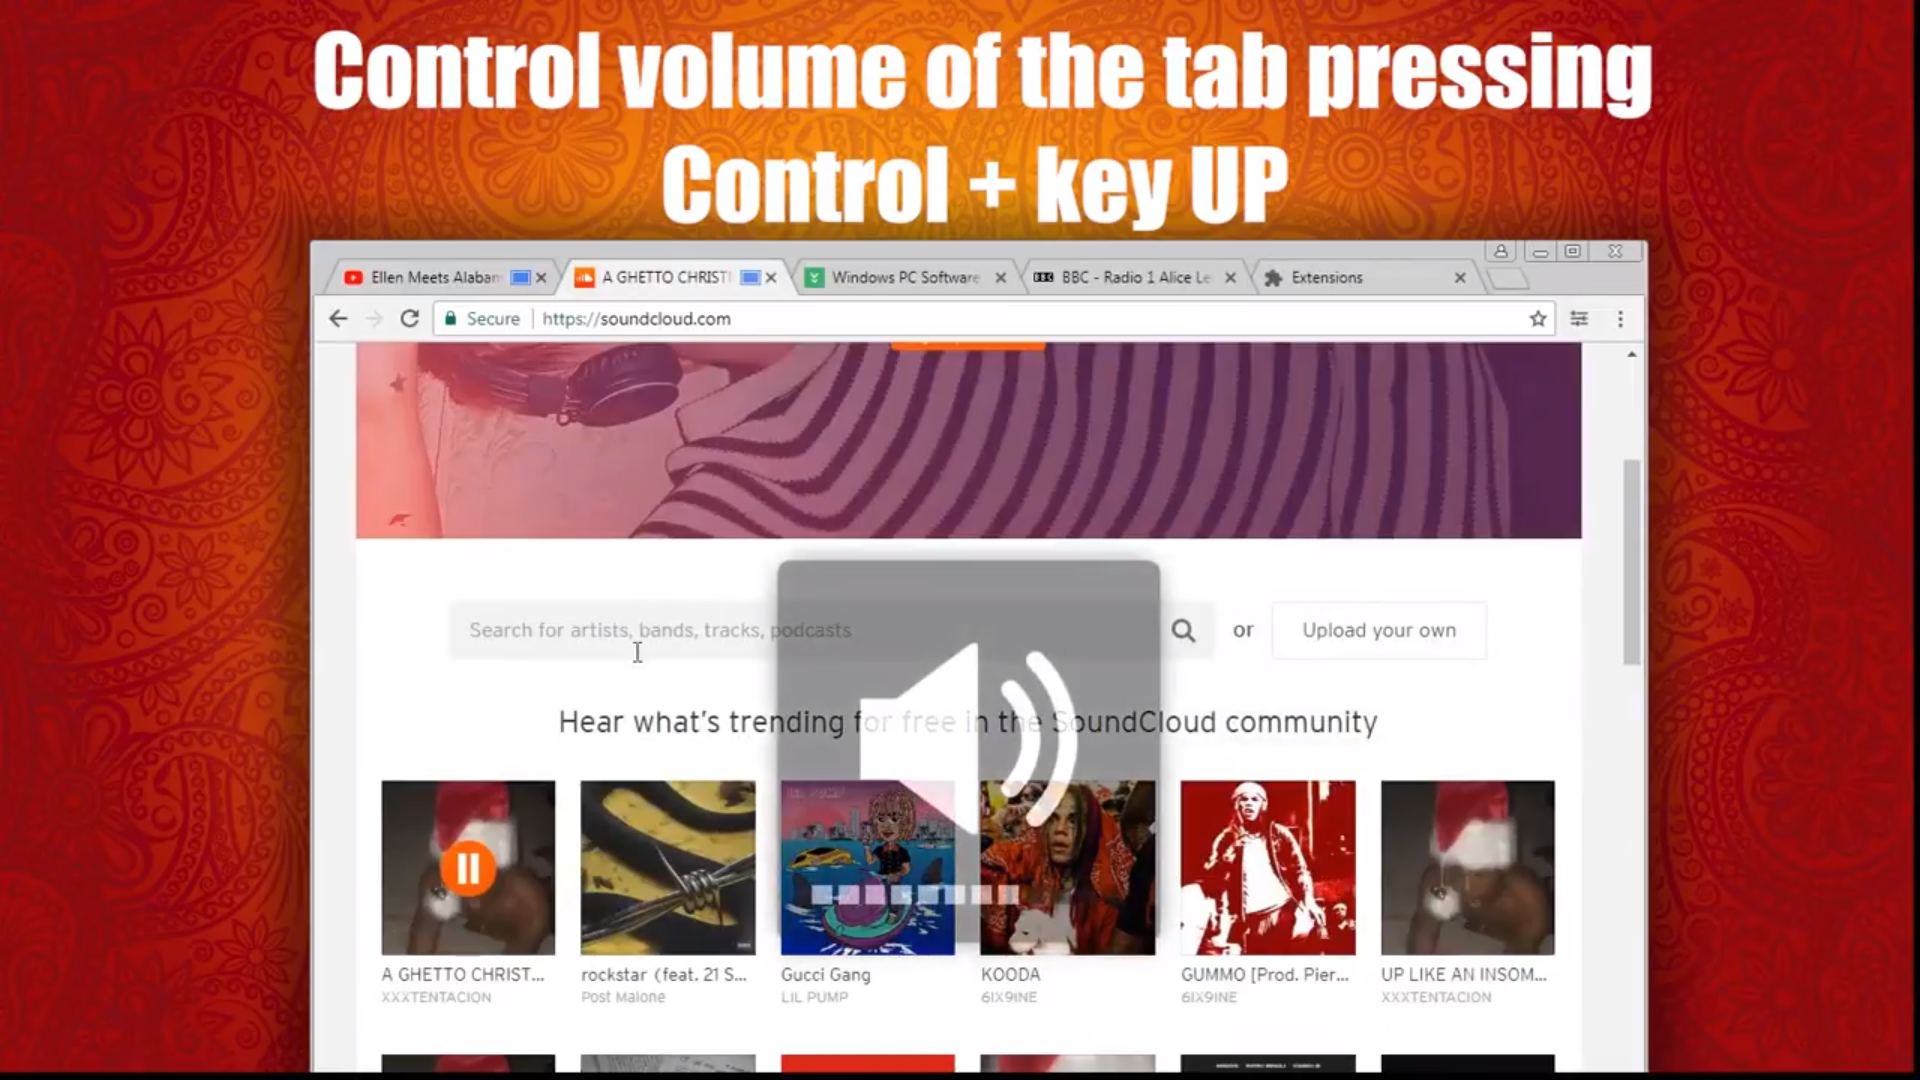The image size is (1920, 1080).
Task: Click the Ellen Meets Alabama tab
Action: pyautogui.click(x=435, y=277)
